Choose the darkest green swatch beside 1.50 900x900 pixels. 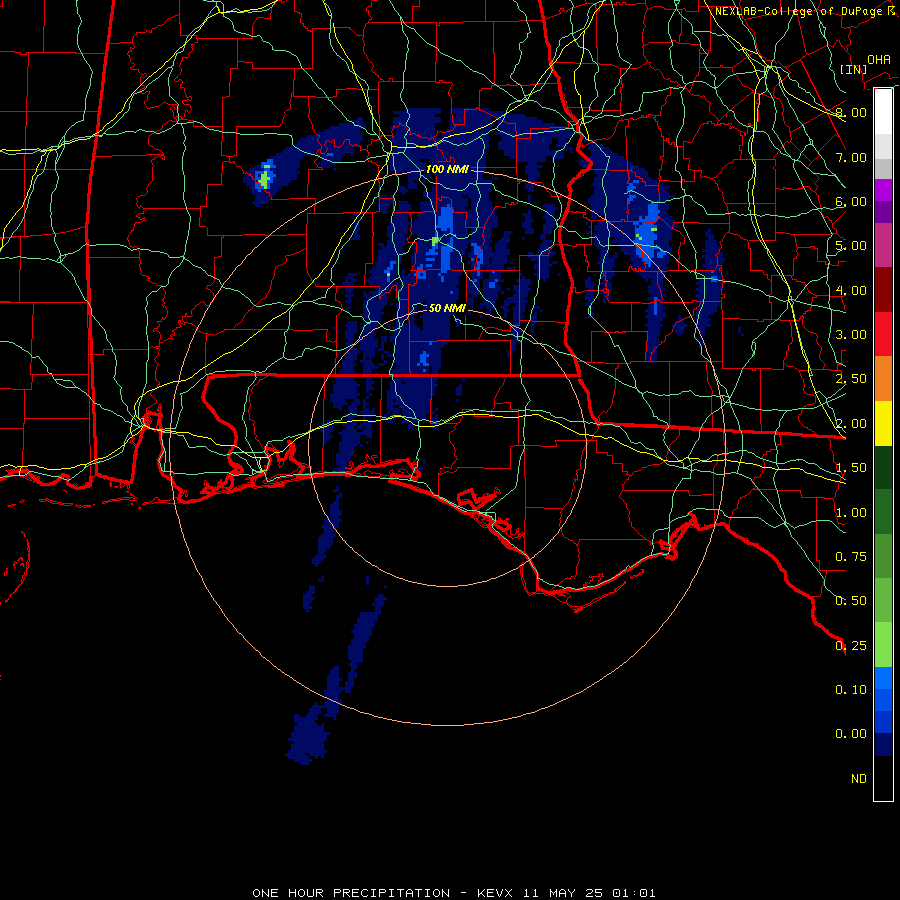[x=883, y=467]
